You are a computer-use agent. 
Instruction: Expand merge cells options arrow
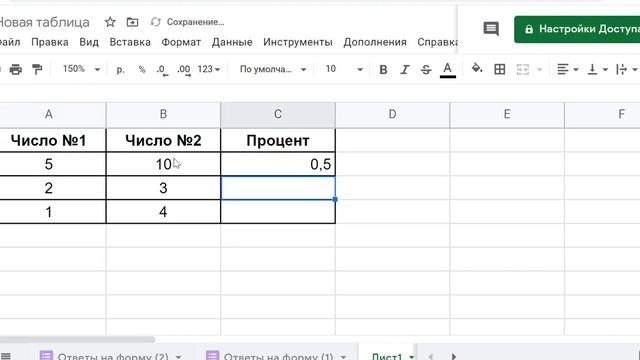coord(540,70)
